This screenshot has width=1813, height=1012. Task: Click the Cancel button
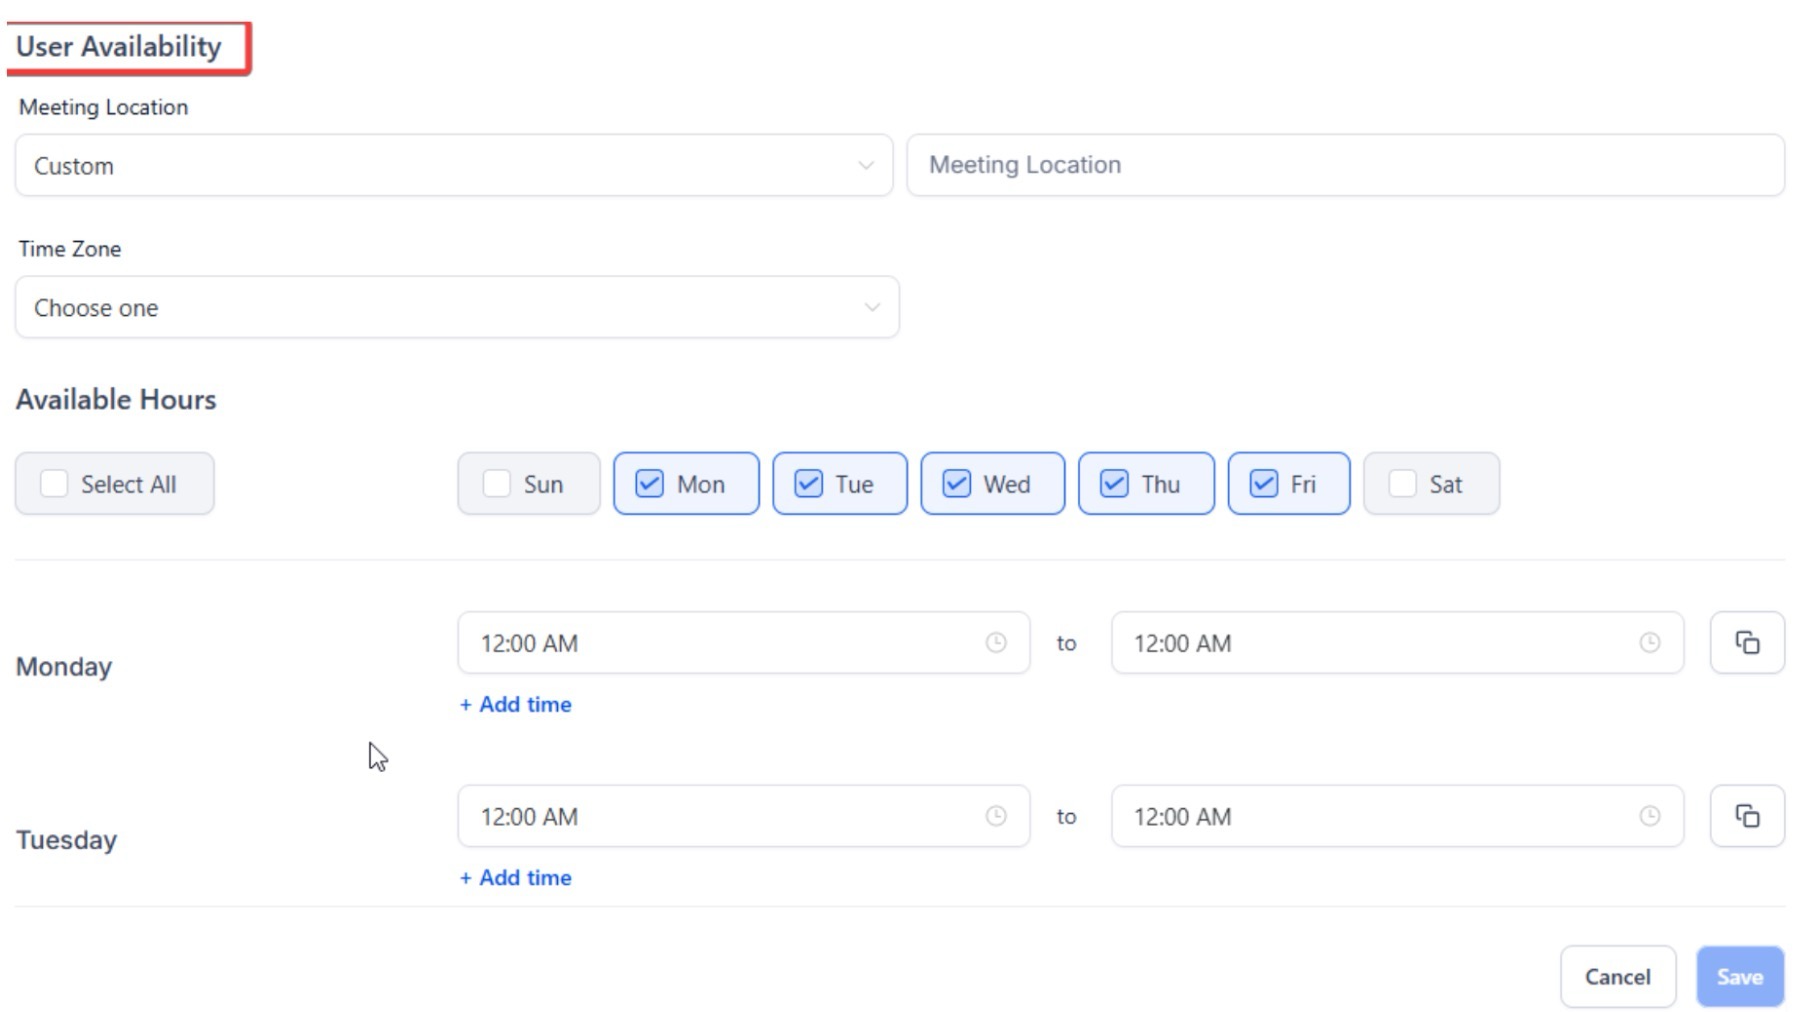[x=1617, y=976]
